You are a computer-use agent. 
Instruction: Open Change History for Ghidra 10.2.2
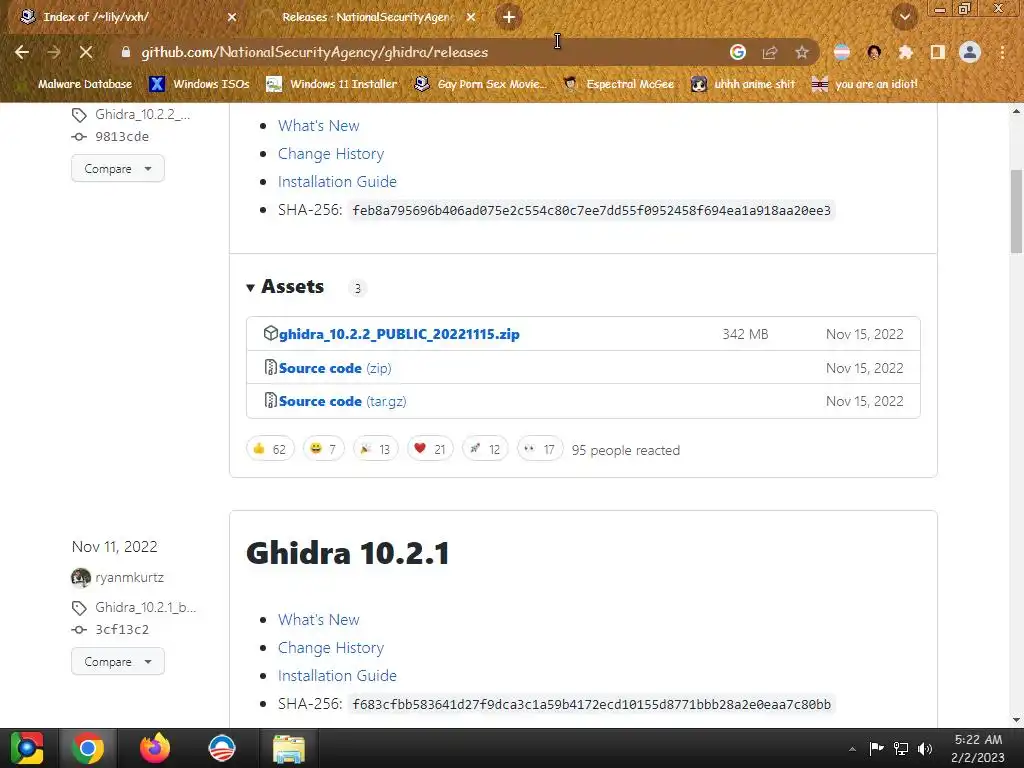(x=331, y=153)
